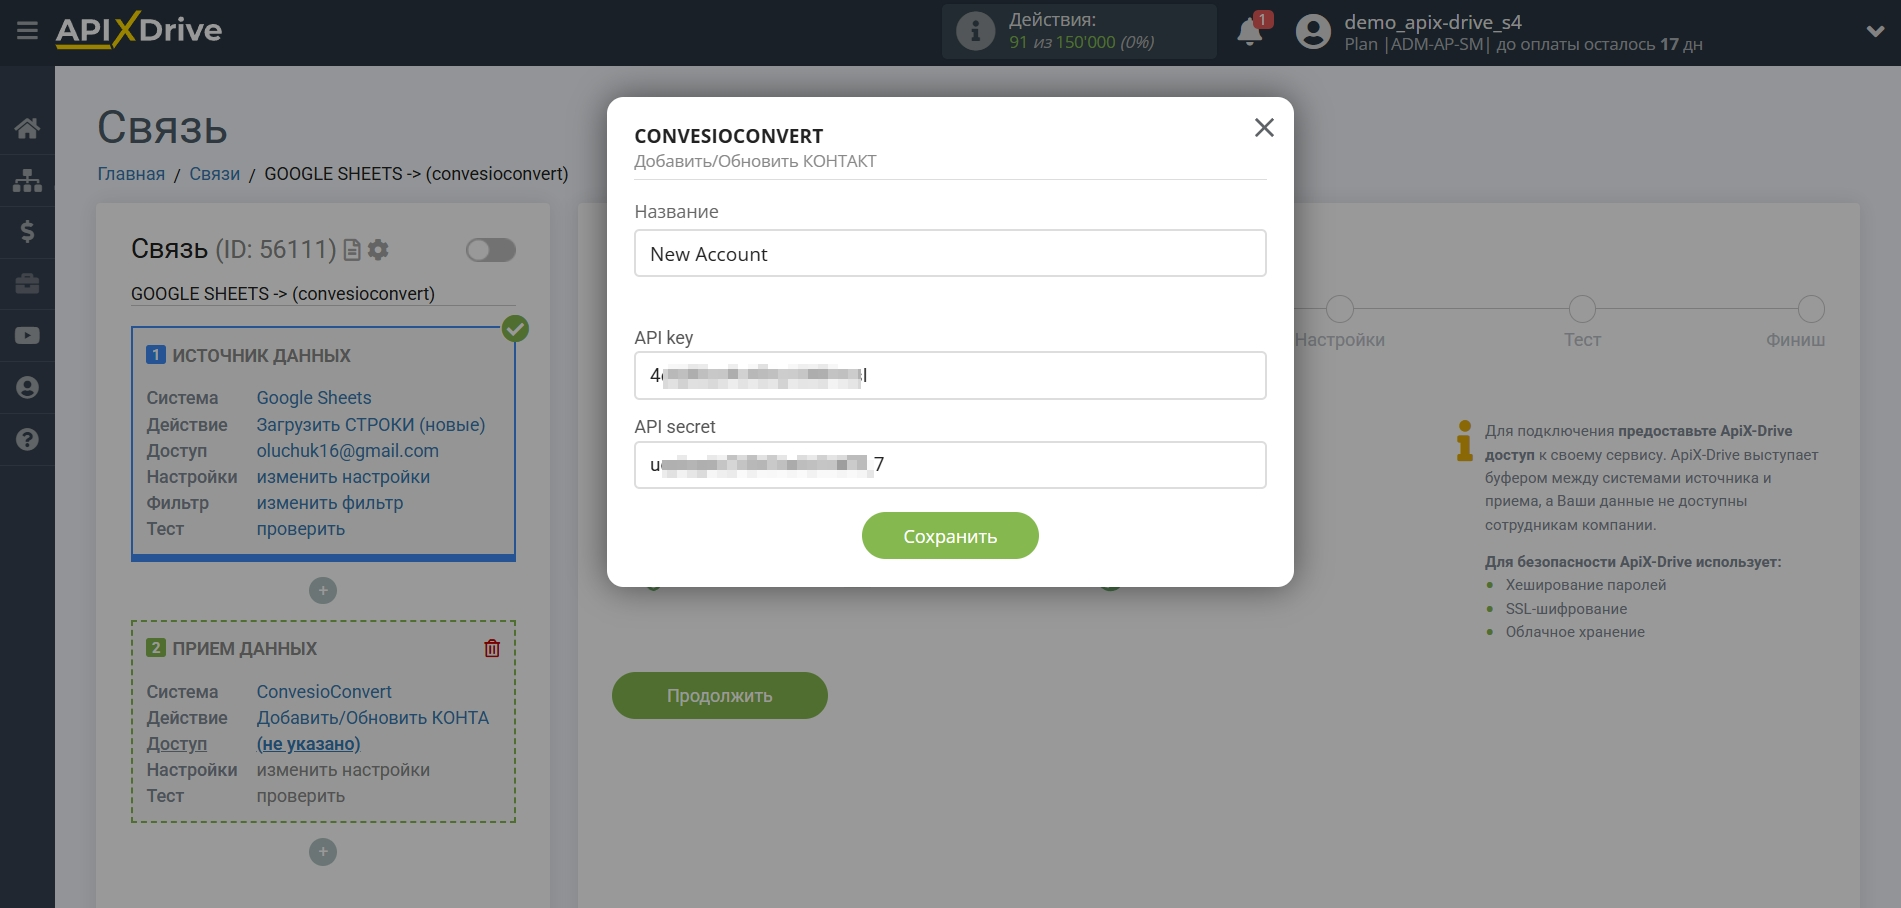Open Загрузить СТРОКИ (новые) action link
Image resolution: width=1901 pixels, height=908 pixels.
point(371,425)
